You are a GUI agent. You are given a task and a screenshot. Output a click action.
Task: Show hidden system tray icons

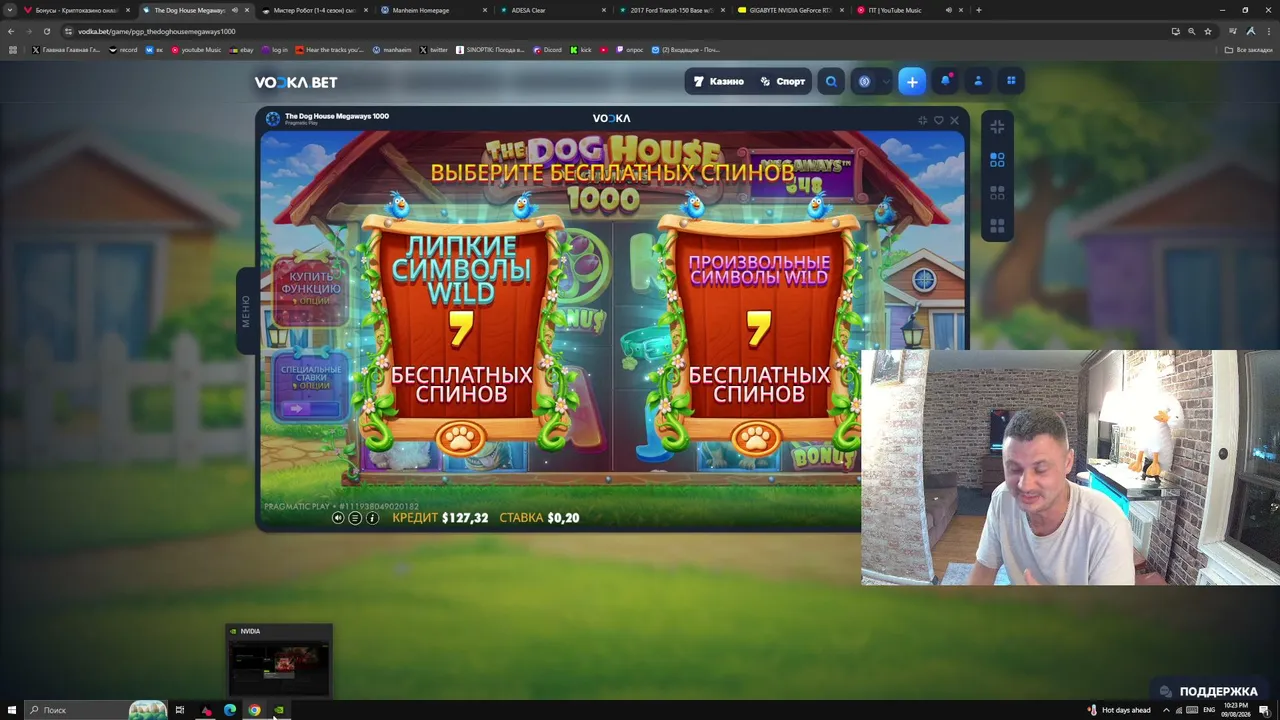point(1165,710)
